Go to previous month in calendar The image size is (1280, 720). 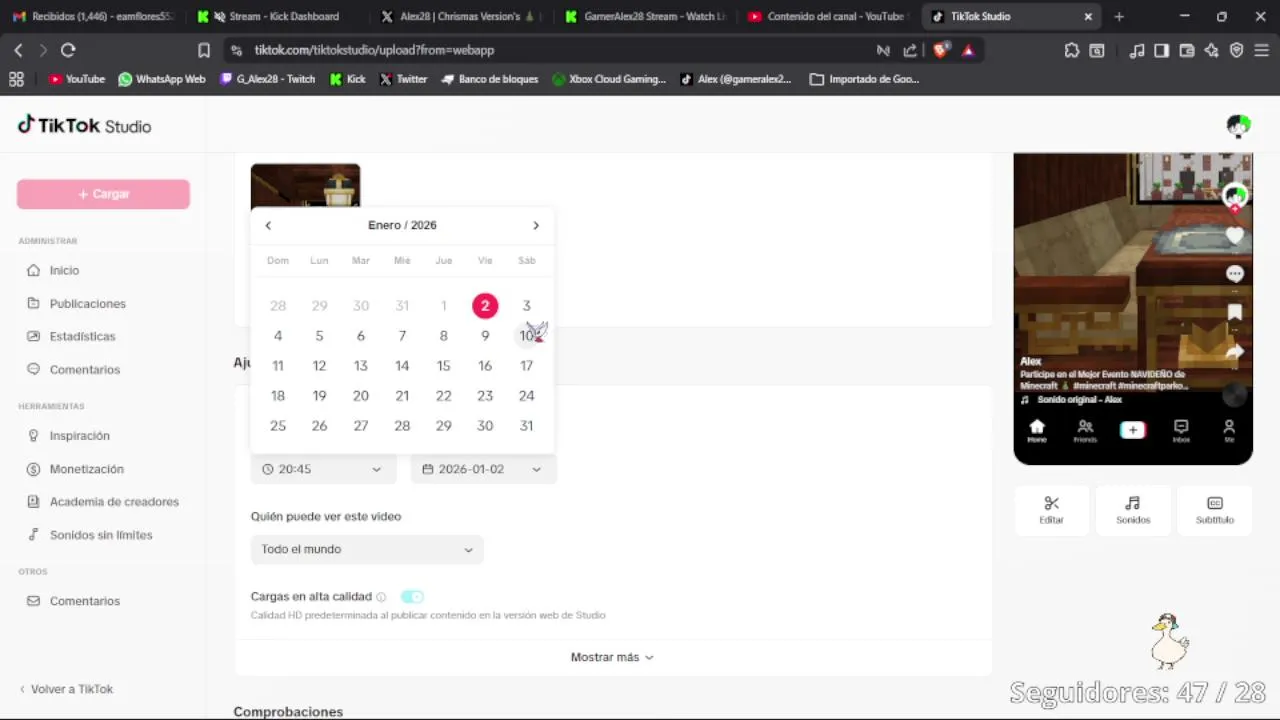(268, 225)
